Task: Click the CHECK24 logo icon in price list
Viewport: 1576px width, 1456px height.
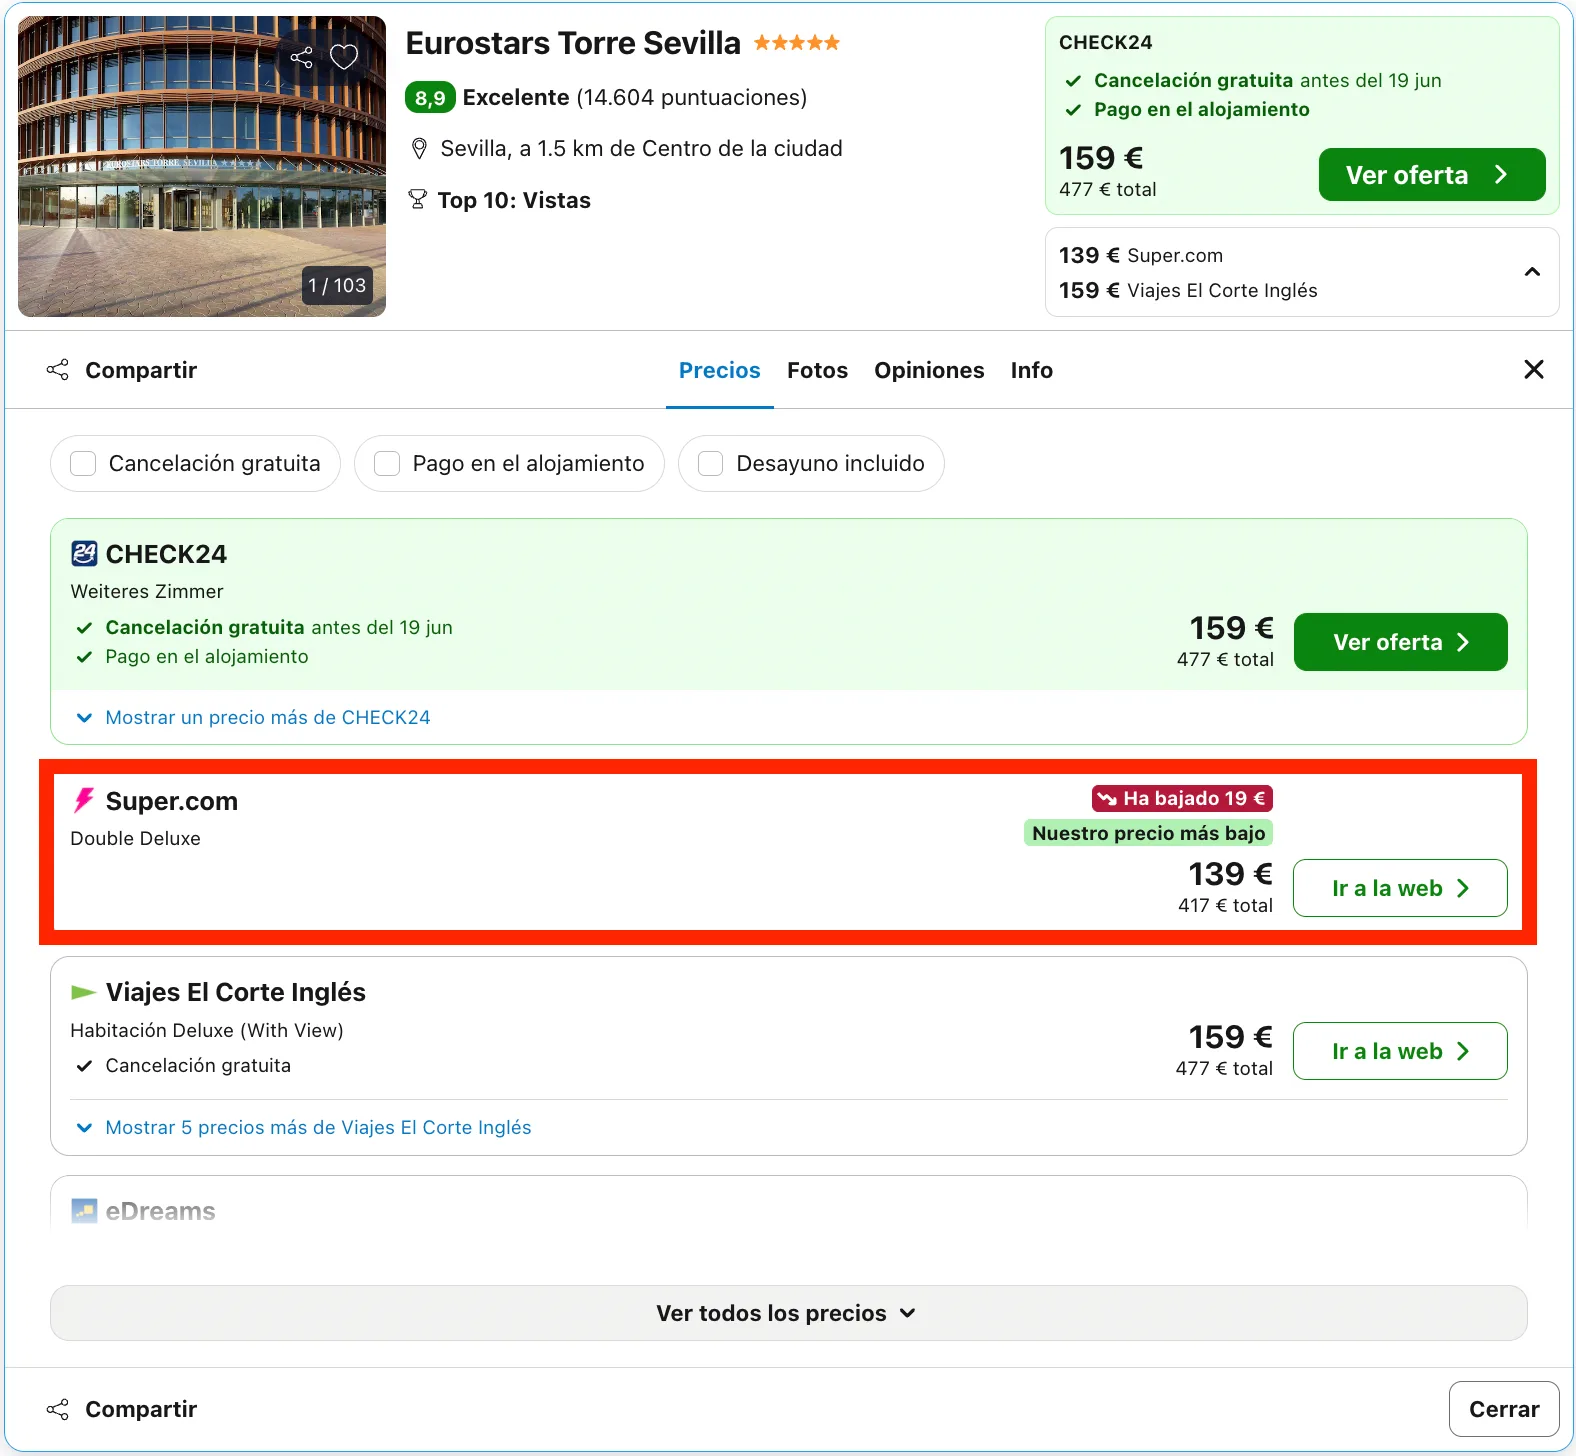Action: [84, 553]
